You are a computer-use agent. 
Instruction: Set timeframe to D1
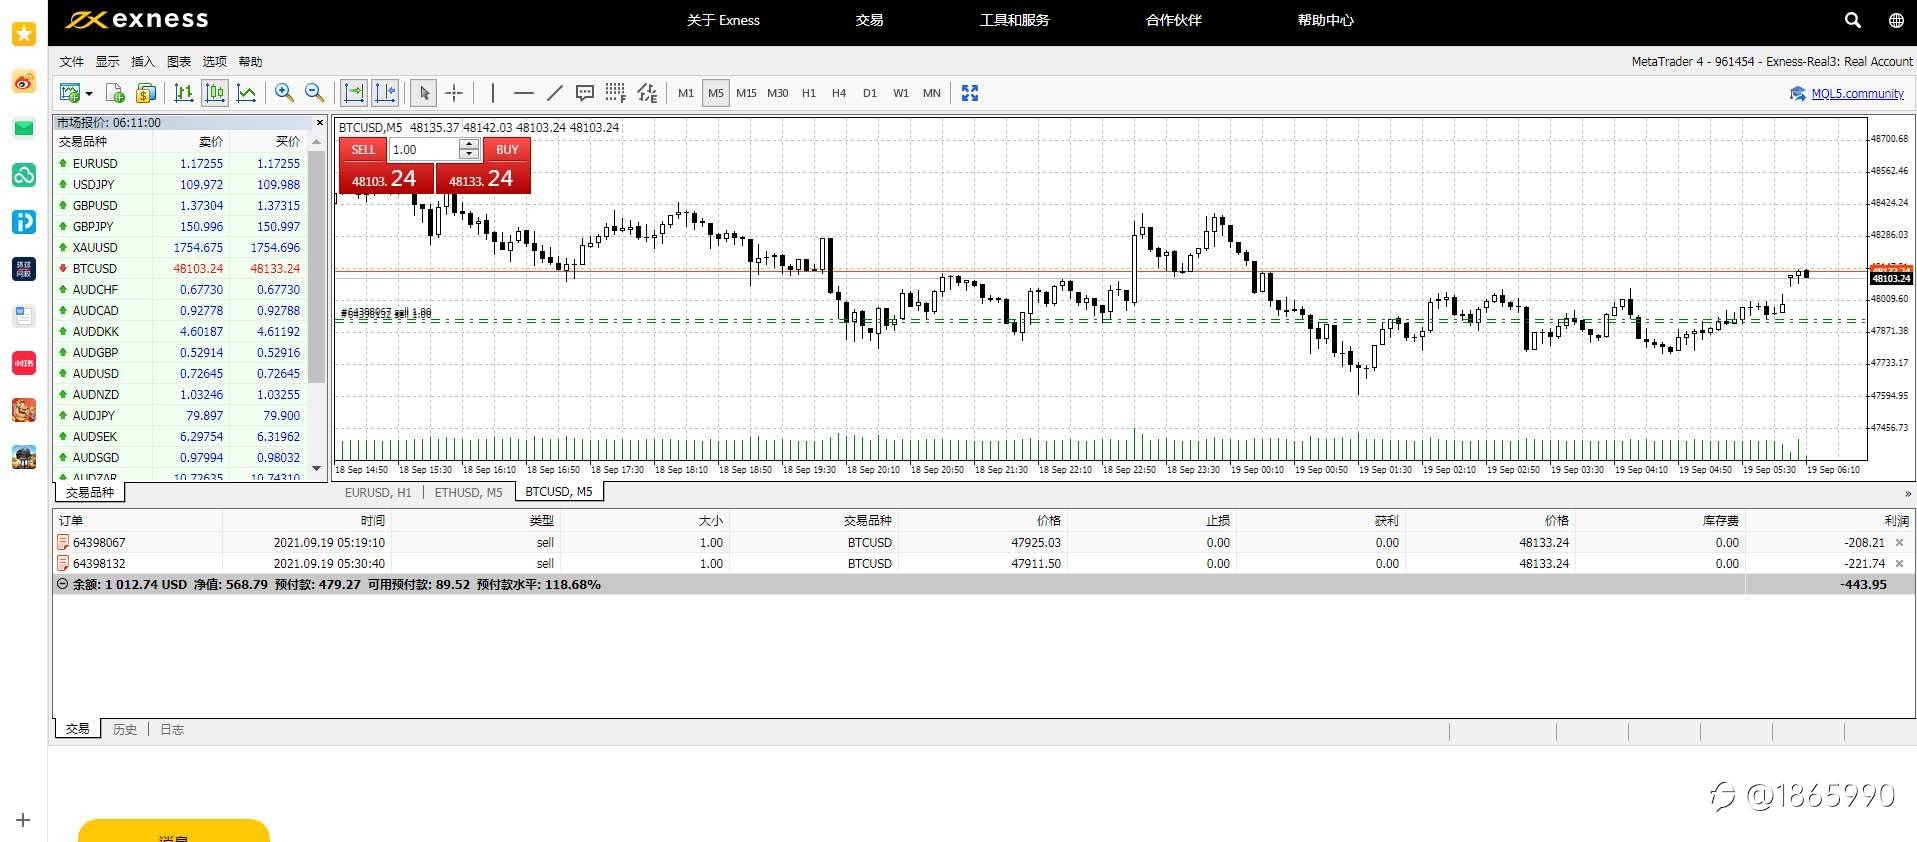[870, 93]
